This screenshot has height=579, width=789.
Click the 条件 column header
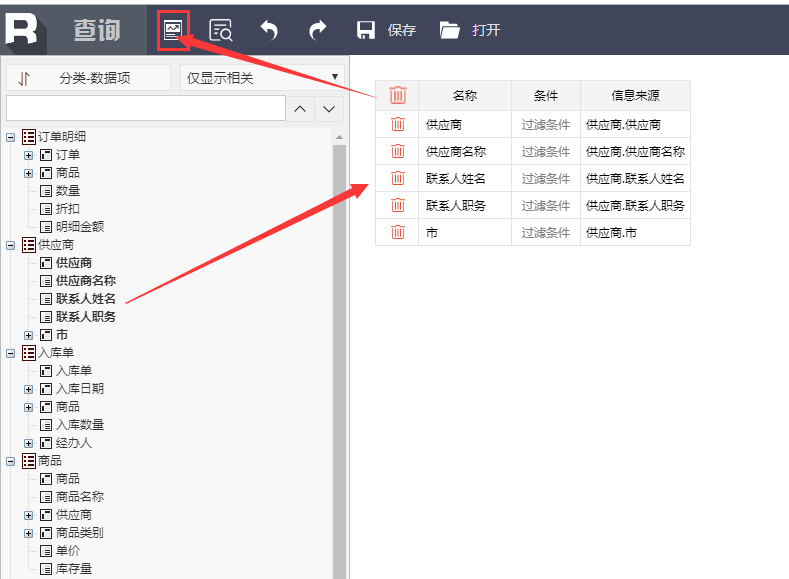[546, 96]
